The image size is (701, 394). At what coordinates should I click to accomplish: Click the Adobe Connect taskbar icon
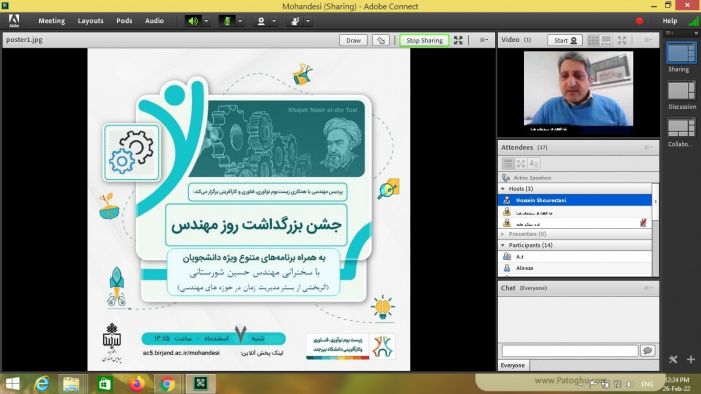click(x=201, y=384)
